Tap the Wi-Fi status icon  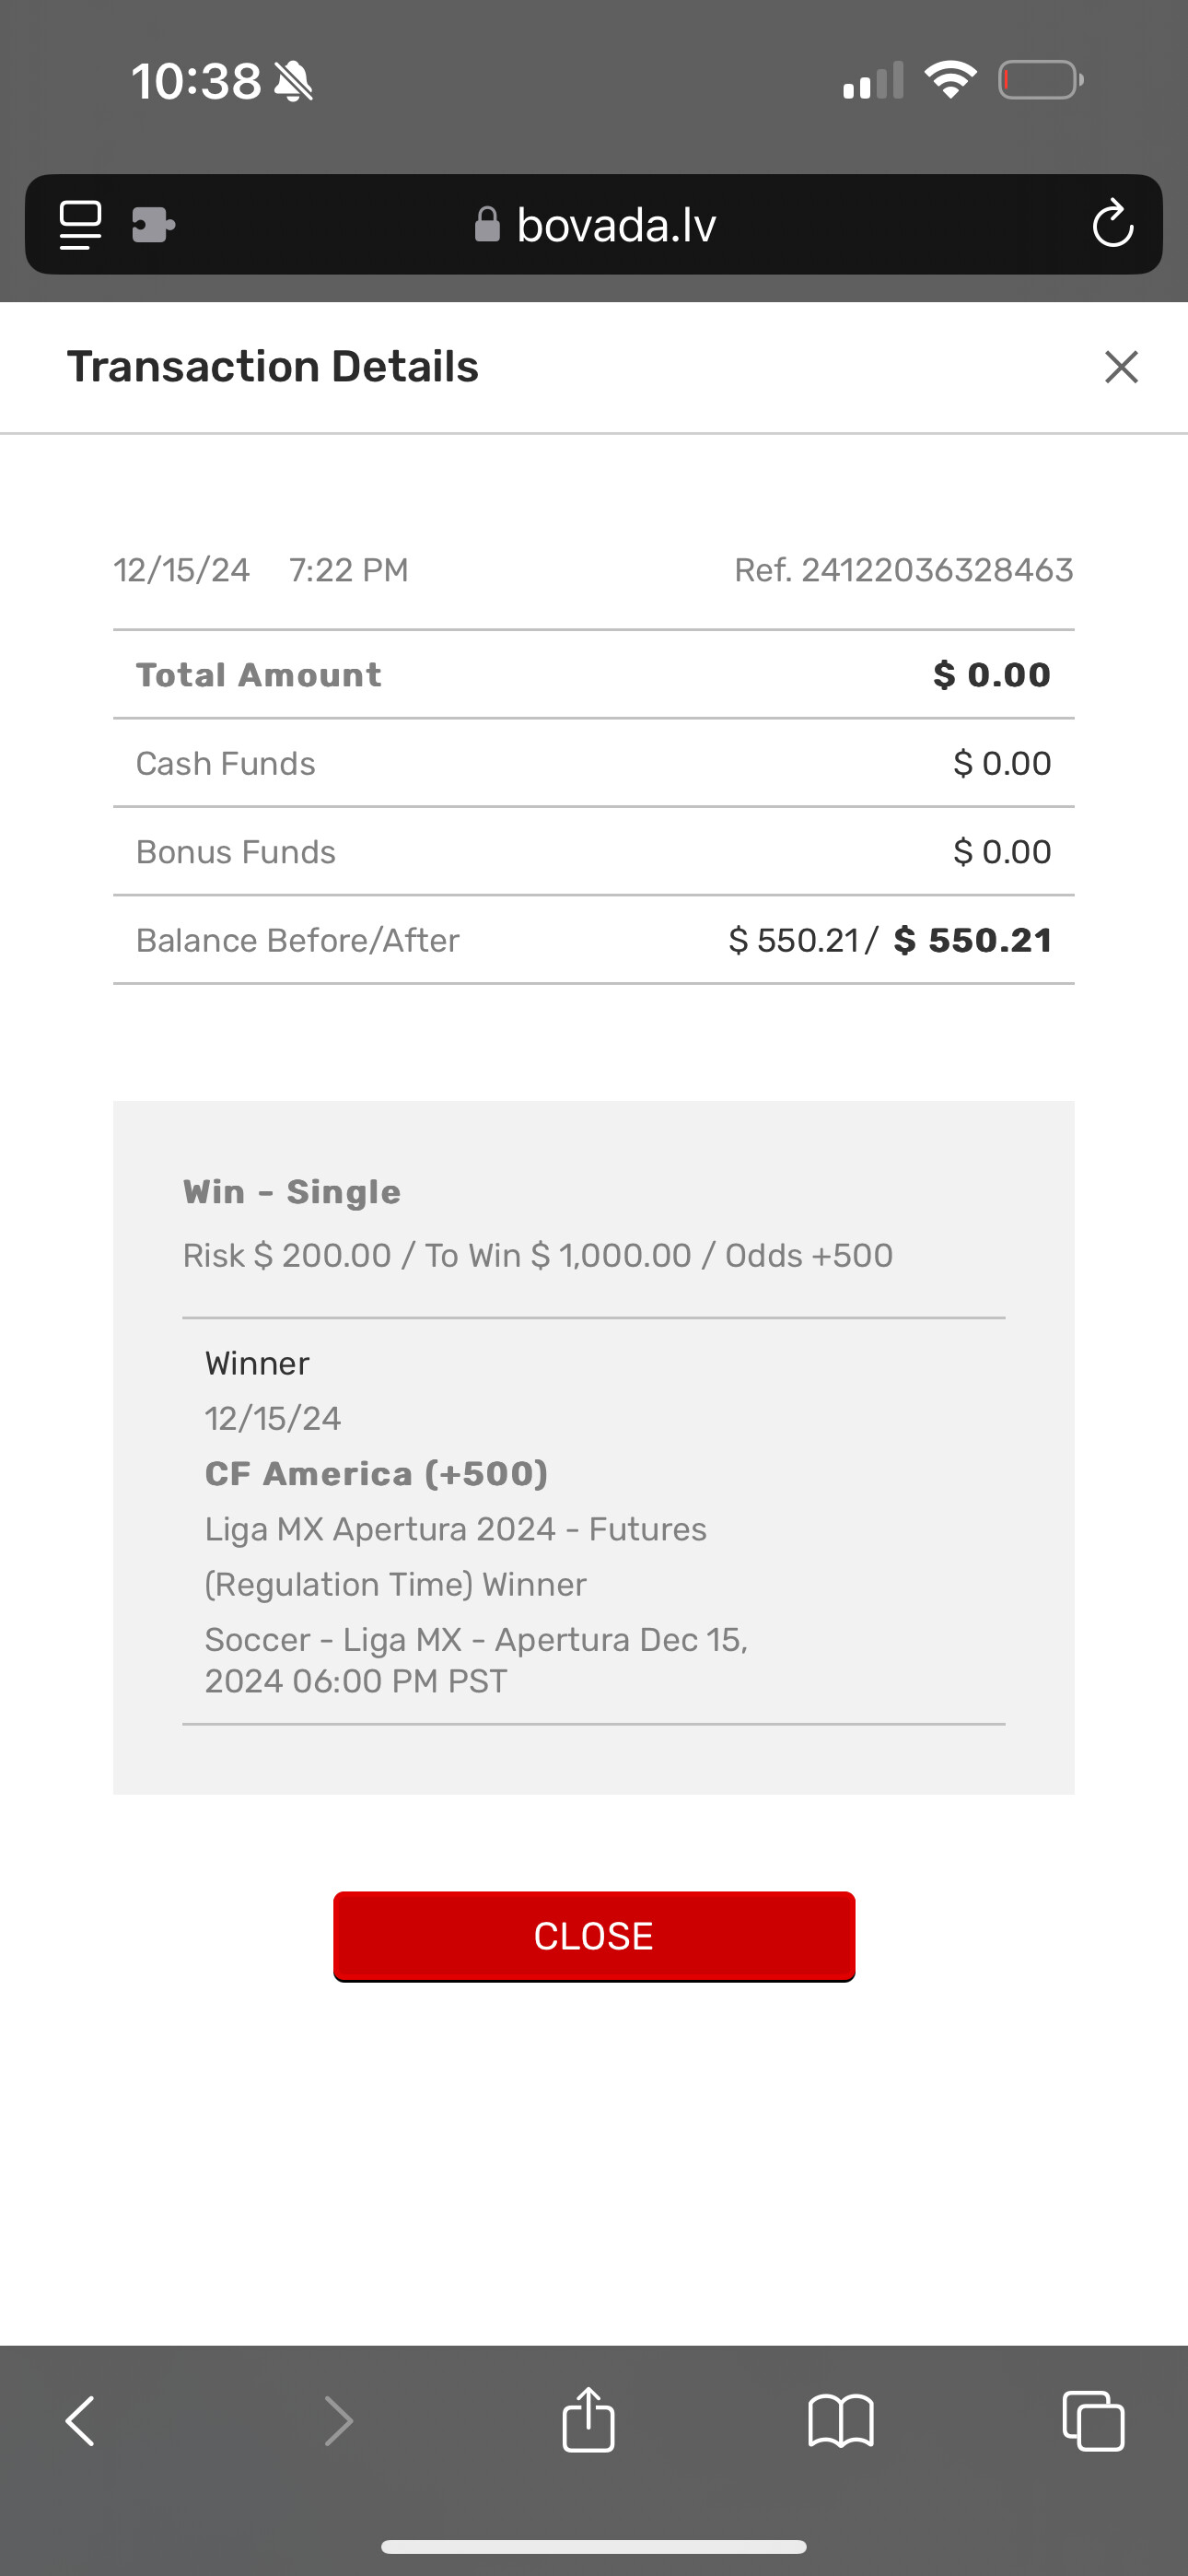pos(950,80)
